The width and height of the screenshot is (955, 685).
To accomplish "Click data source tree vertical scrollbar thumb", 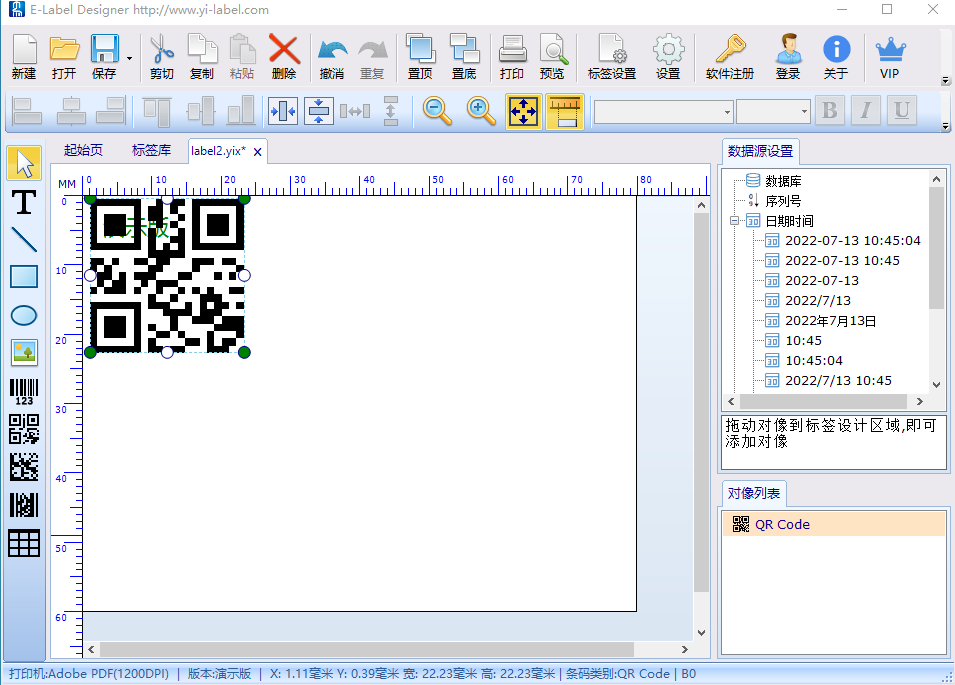I will click(x=936, y=248).
